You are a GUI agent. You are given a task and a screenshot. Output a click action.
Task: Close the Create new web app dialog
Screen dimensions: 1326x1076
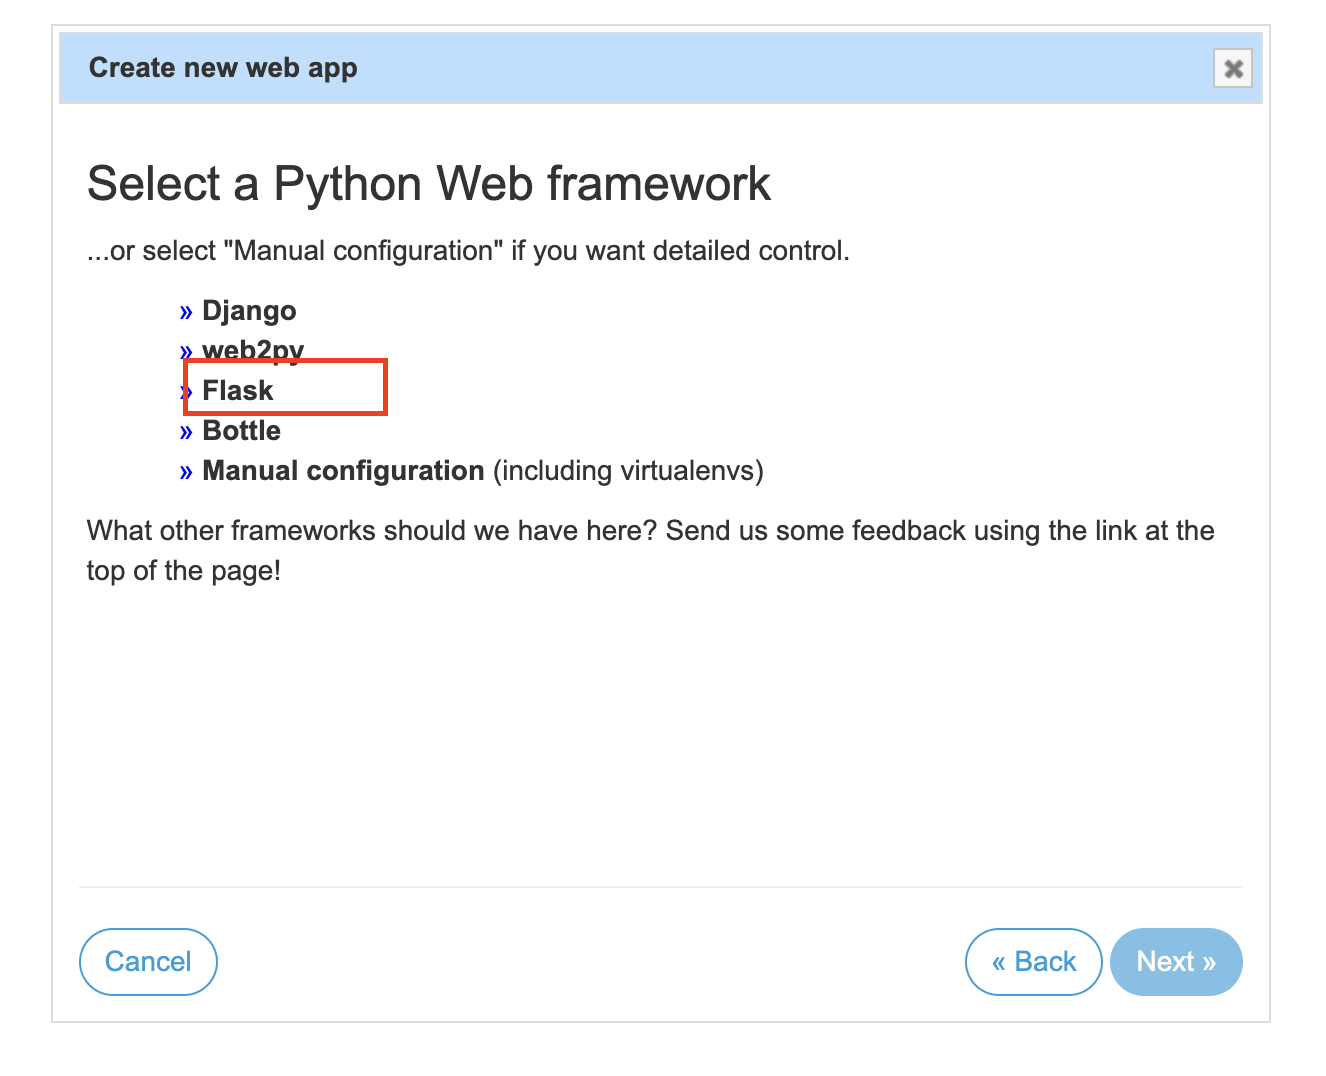click(x=1232, y=68)
